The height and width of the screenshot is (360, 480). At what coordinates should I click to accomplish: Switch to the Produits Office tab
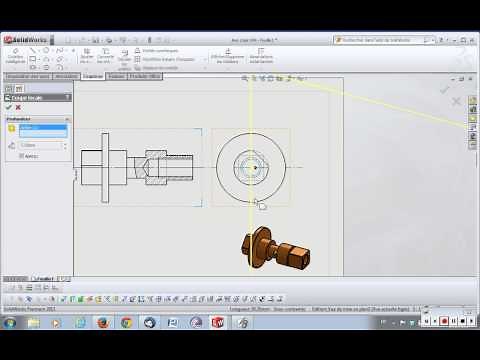pos(145,76)
